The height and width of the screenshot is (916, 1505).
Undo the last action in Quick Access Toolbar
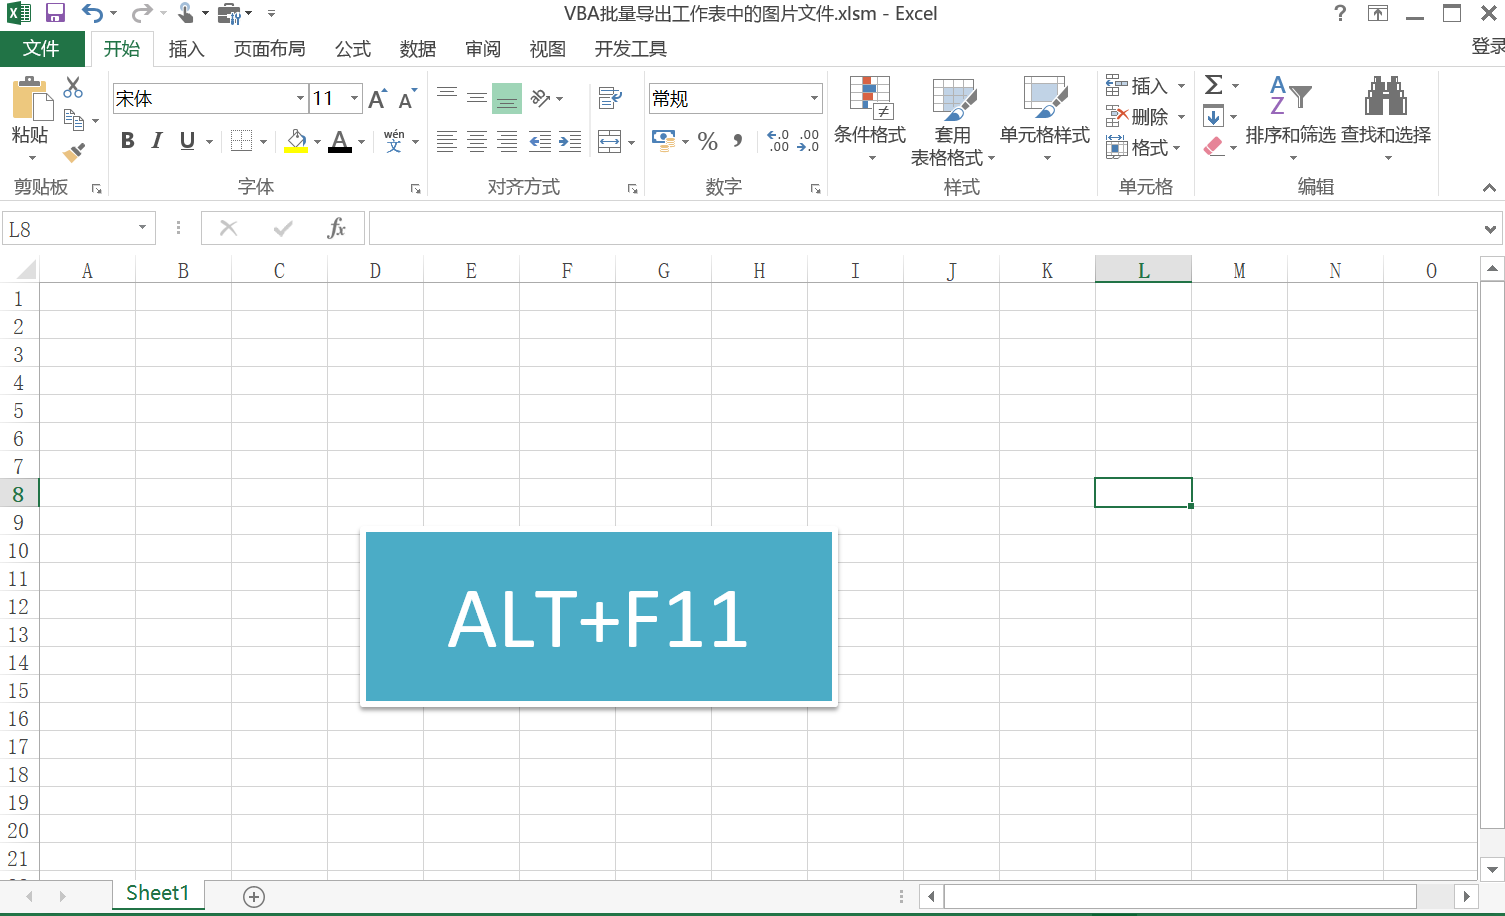point(92,13)
